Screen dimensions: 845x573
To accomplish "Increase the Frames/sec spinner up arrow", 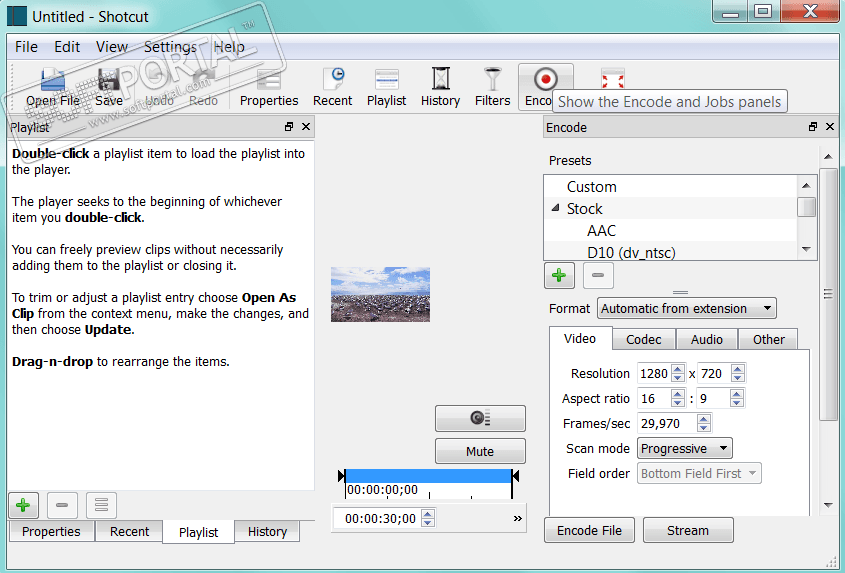I will [703, 419].
